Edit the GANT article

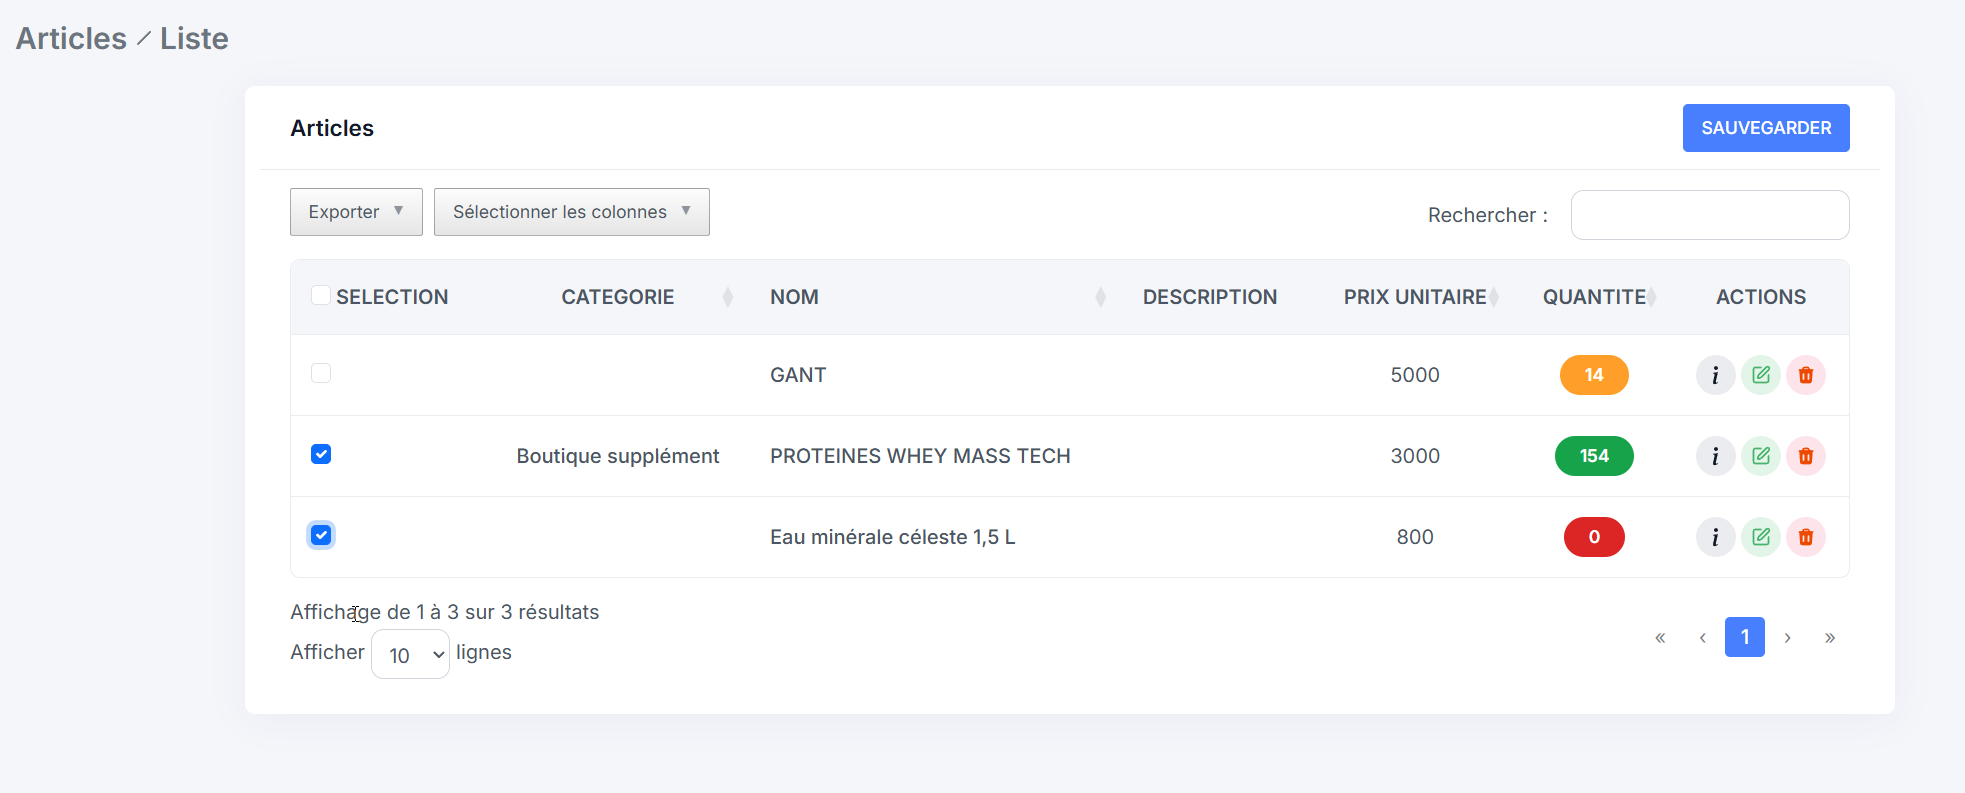point(1761,375)
